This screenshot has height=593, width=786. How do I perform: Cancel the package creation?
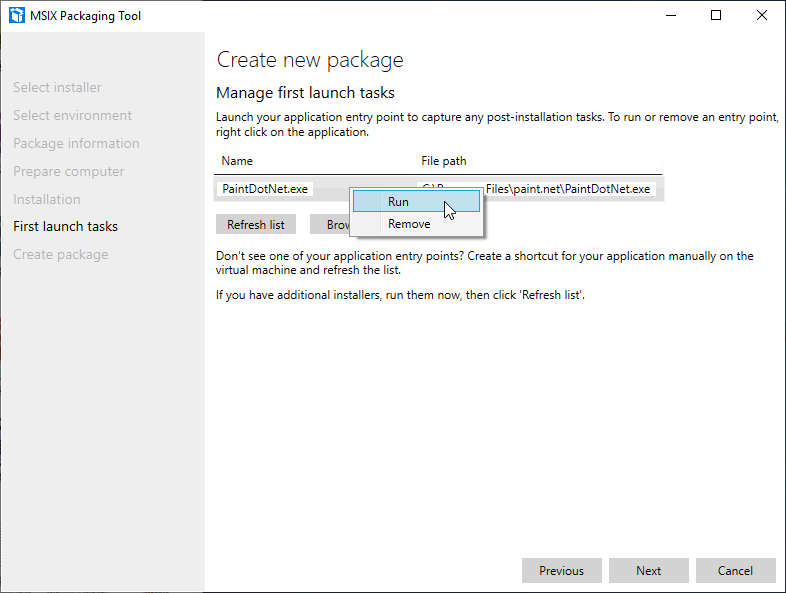735,571
